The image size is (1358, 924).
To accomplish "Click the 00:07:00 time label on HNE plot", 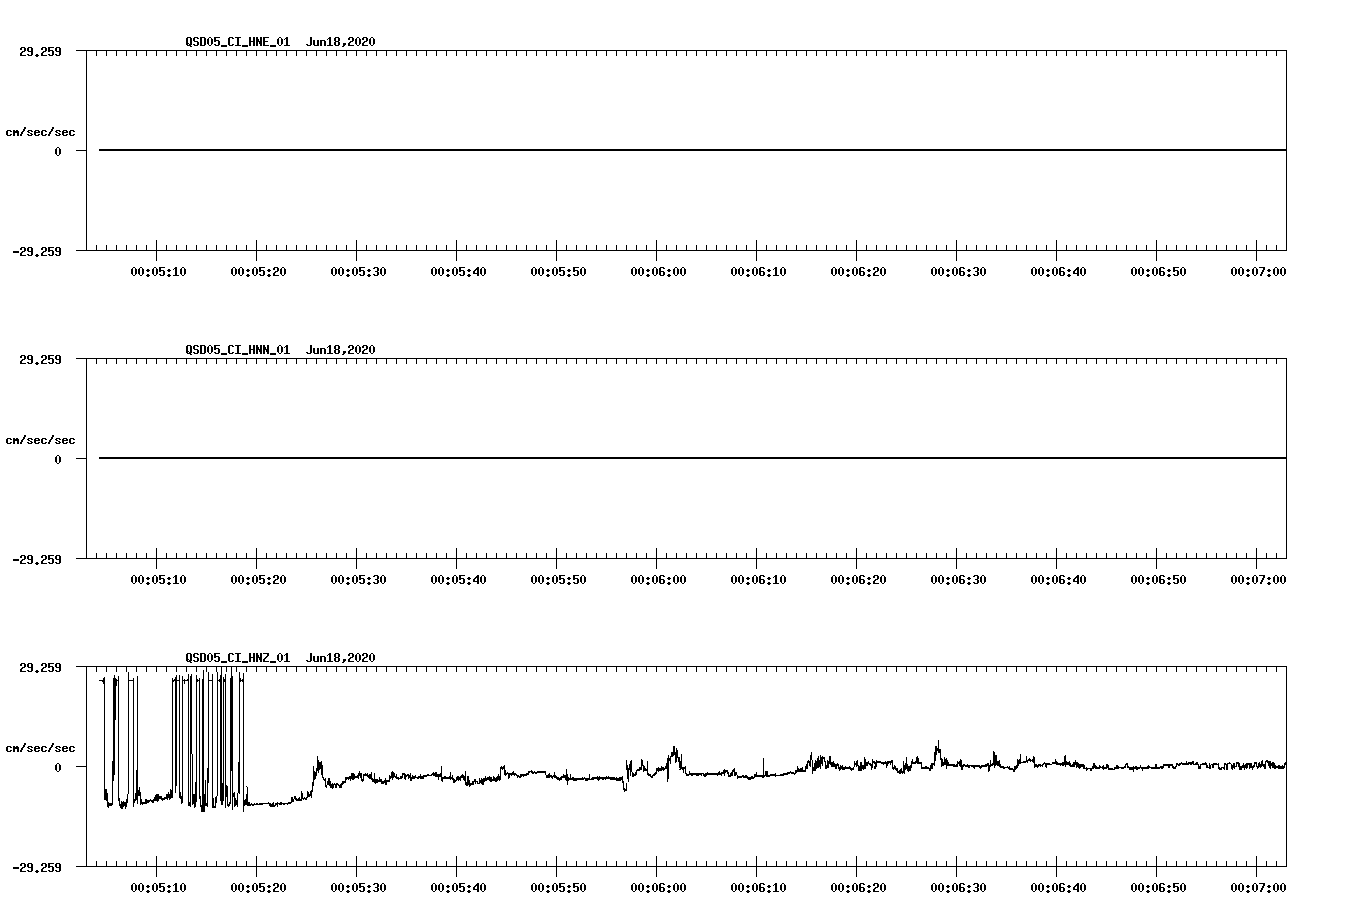I will pos(1258,272).
